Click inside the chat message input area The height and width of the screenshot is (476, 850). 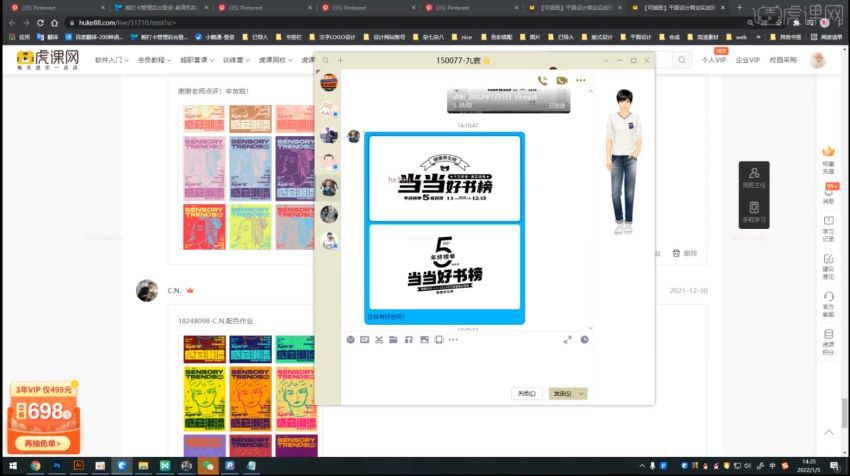(x=466, y=366)
